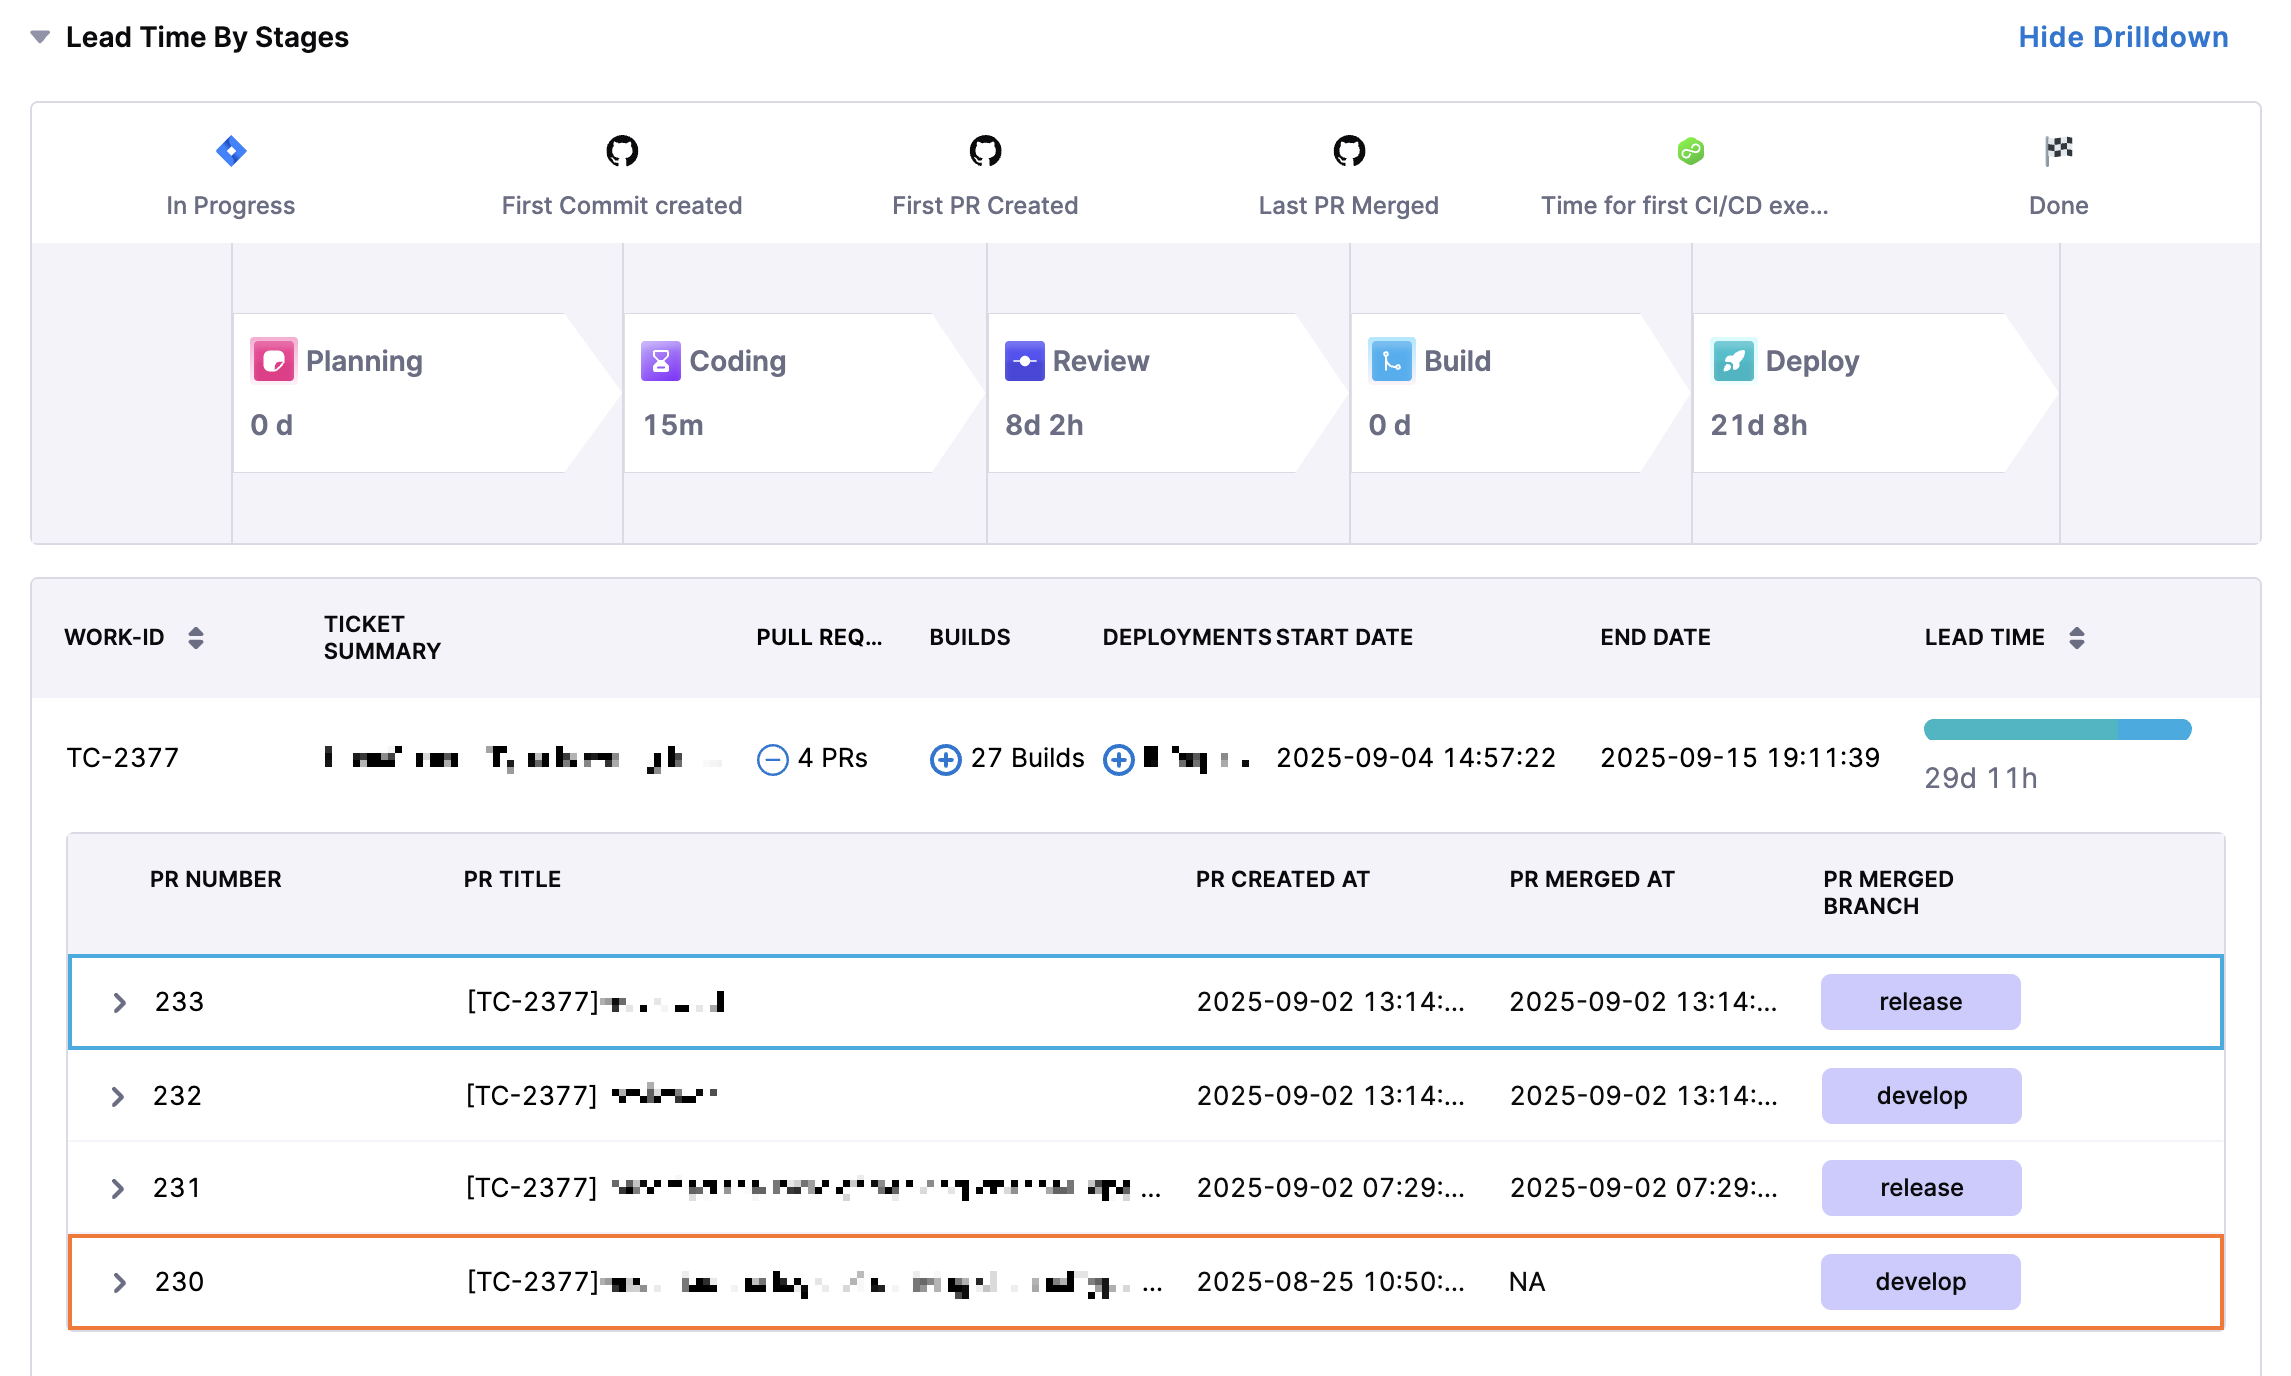
Task: Click the GitHub icon above Last PR Merged
Action: 1349,151
